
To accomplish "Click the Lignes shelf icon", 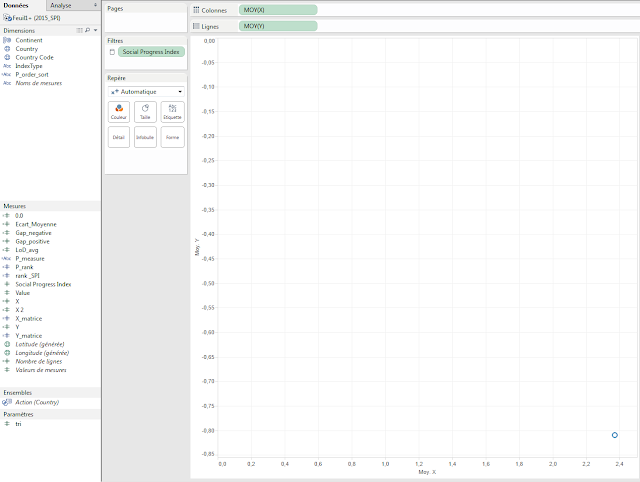I will (196, 26).
